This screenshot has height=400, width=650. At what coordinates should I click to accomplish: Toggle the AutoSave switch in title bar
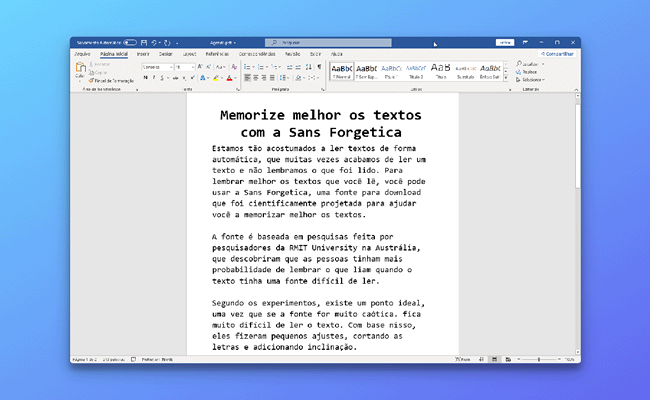(130, 42)
